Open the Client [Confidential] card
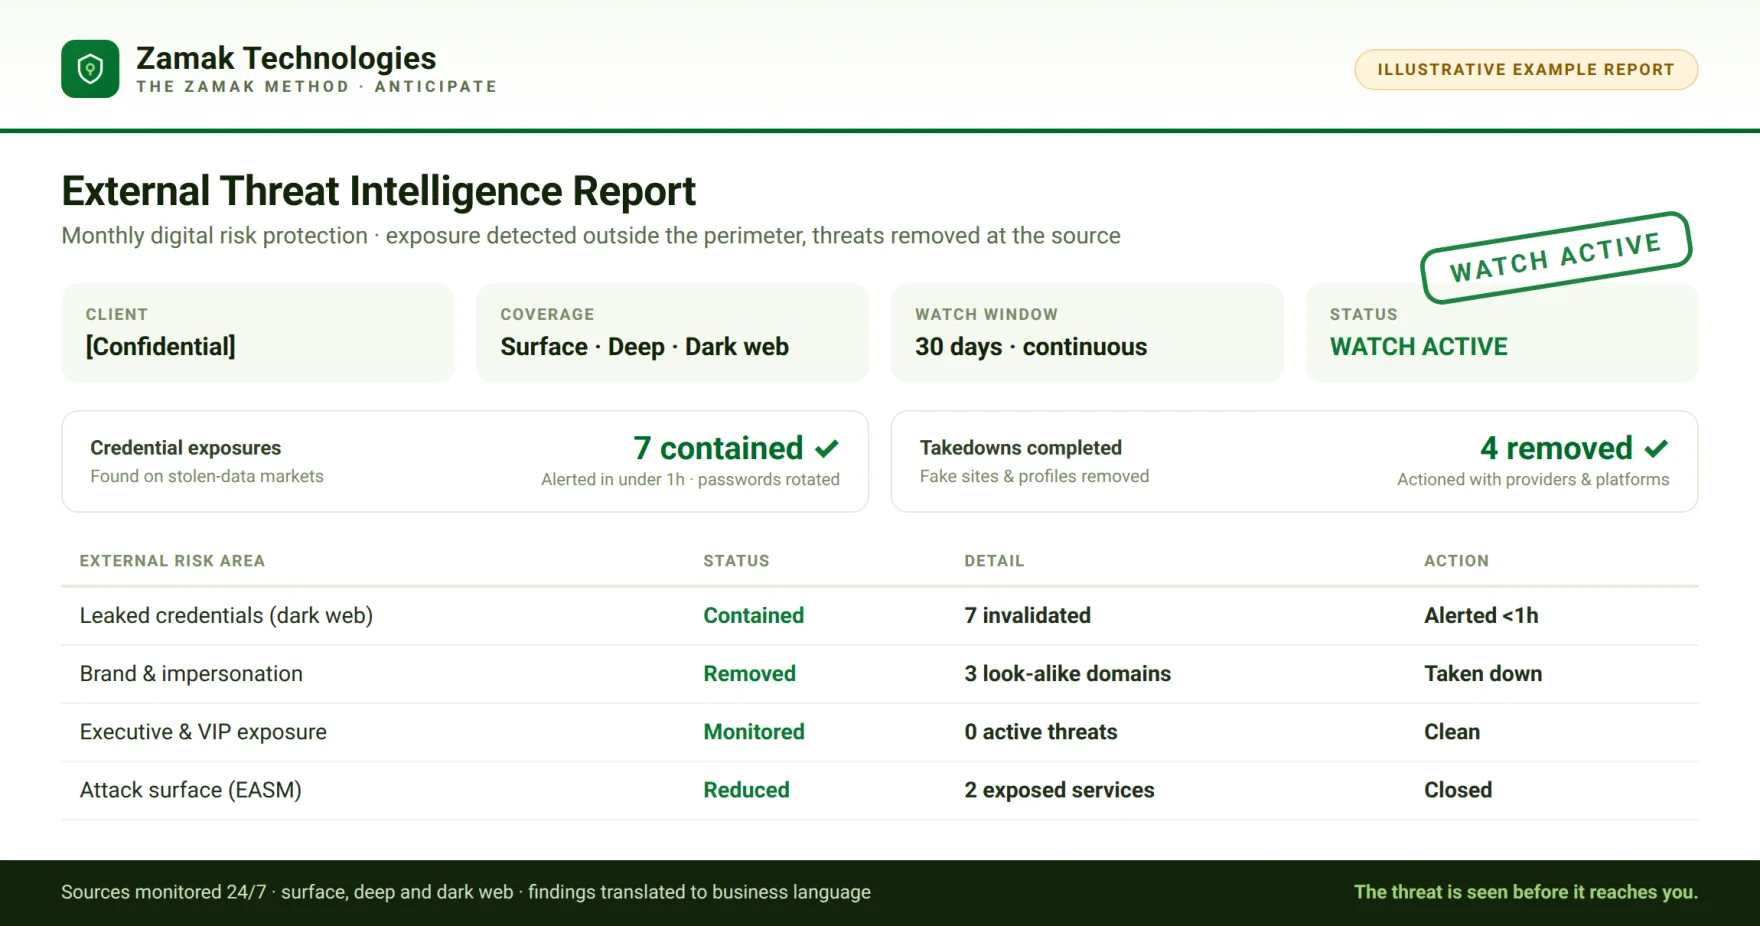 click(x=258, y=333)
